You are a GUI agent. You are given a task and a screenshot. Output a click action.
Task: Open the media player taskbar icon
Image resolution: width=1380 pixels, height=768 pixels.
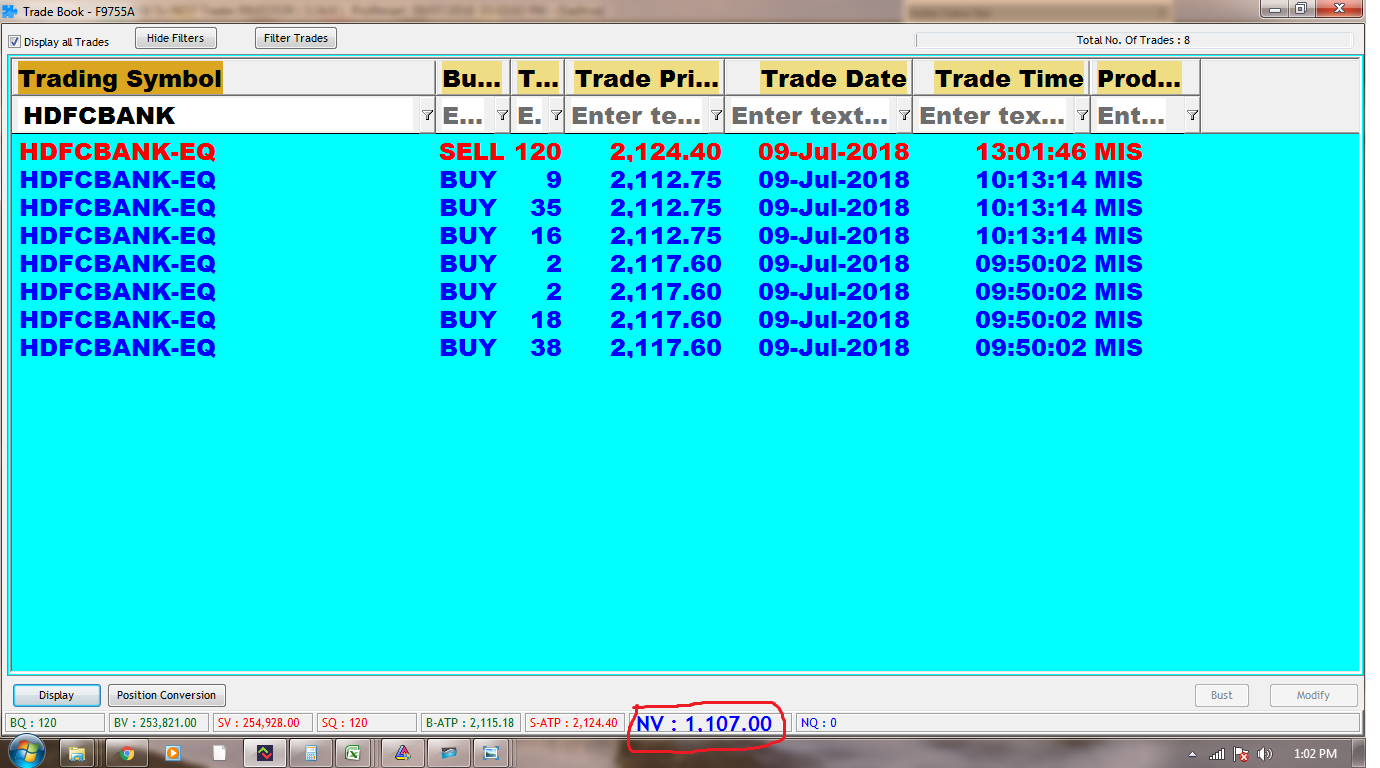click(x=173, y=753)
